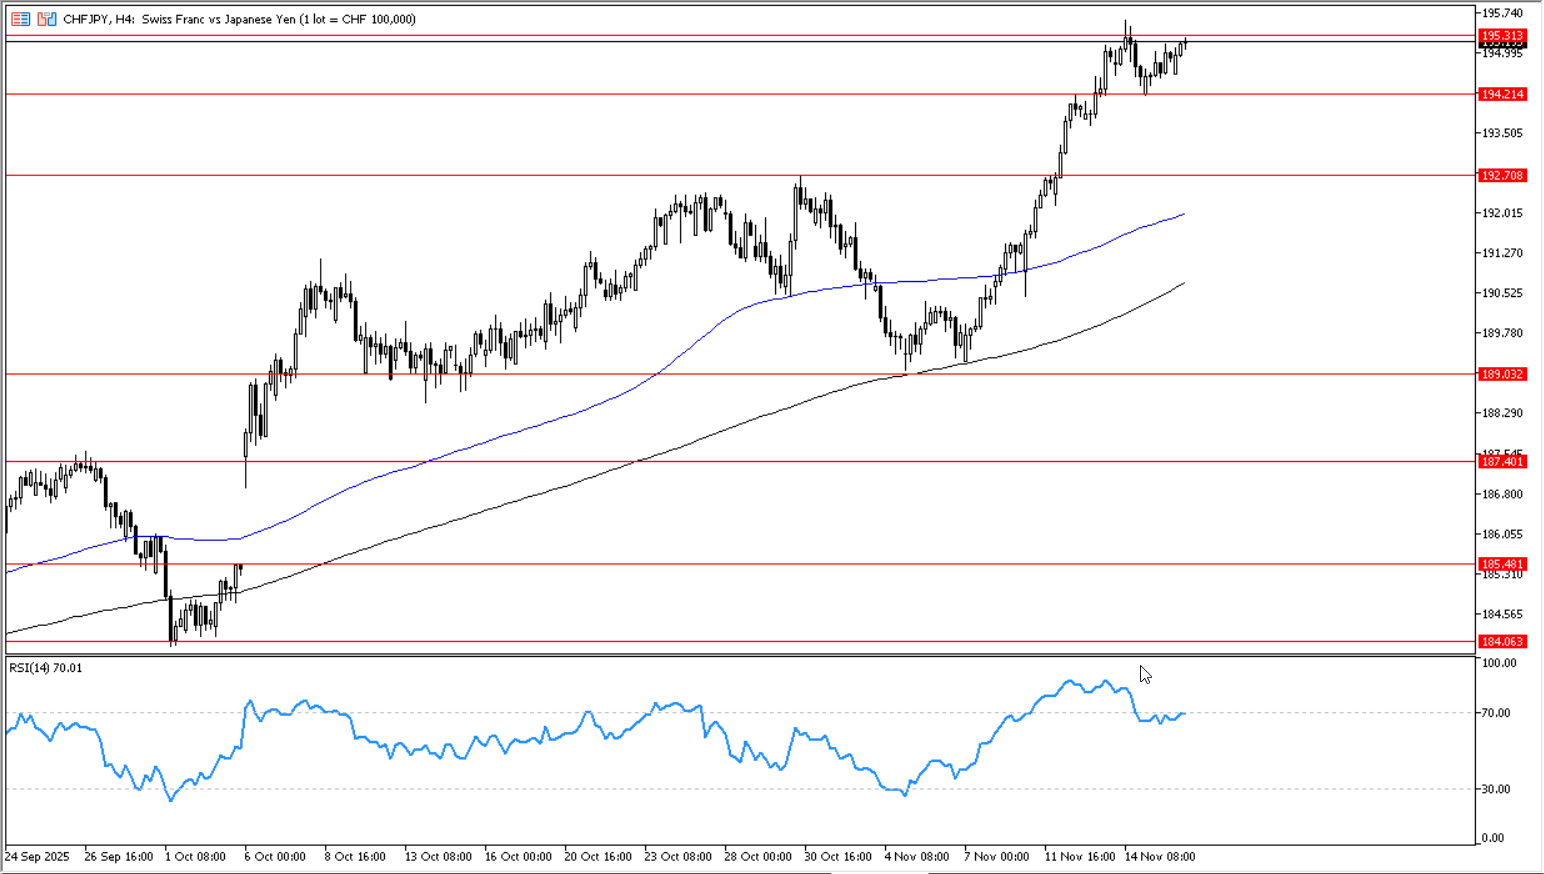Click the RSI(14) 70.01 indicator label

click(46, 668)
